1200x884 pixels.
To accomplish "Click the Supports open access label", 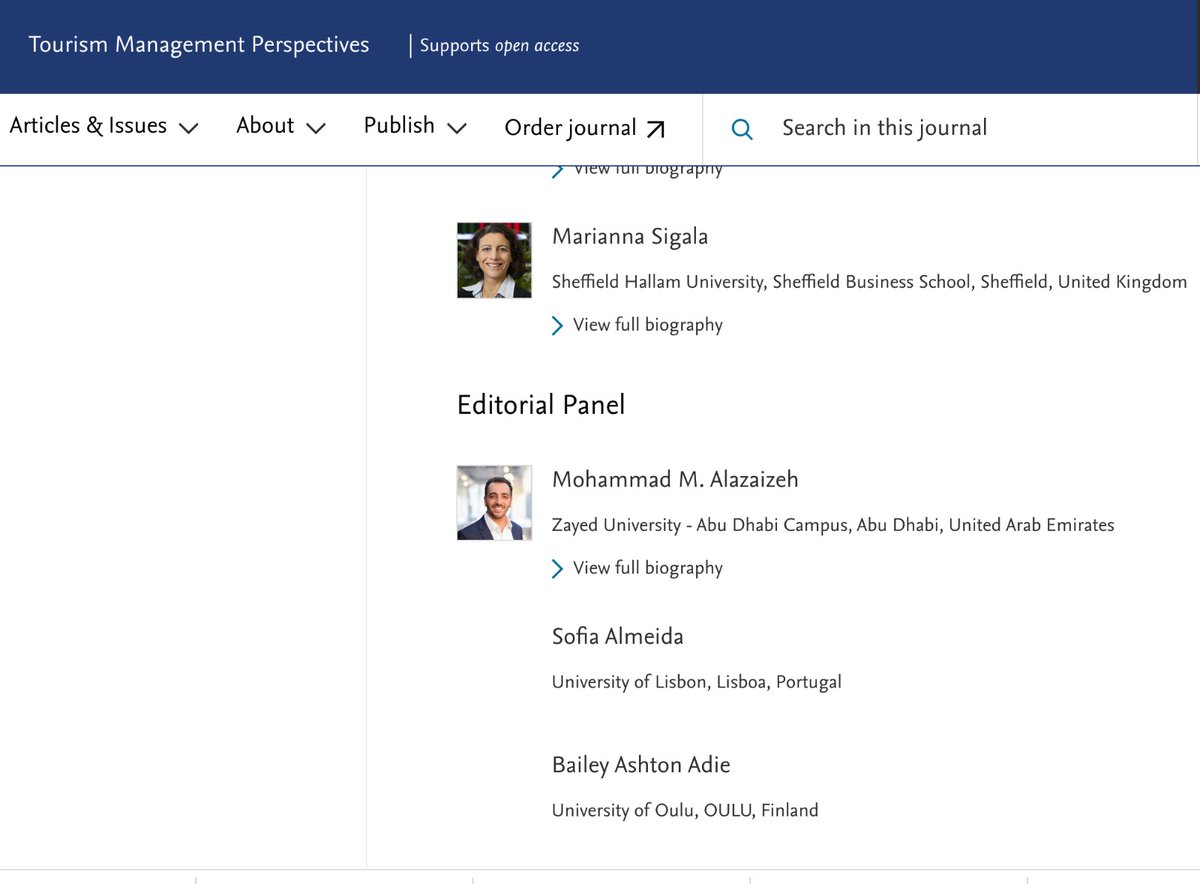I will [x=499, y=46].
